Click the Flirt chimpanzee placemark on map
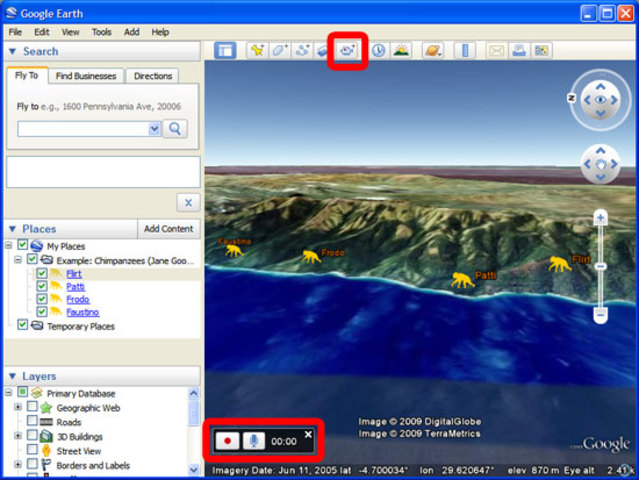This screenshot has height=480, width=639. coord(560,264)
